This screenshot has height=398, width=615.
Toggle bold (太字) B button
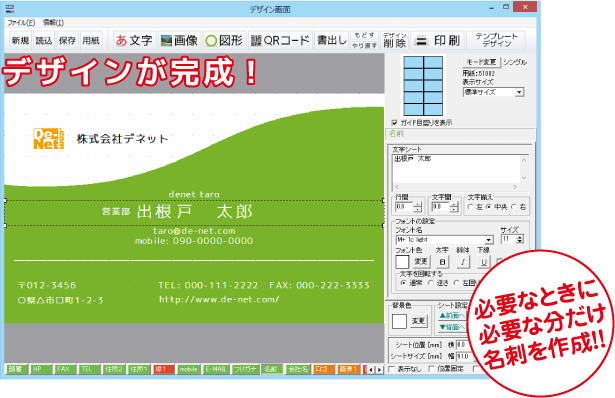[442, 262]
